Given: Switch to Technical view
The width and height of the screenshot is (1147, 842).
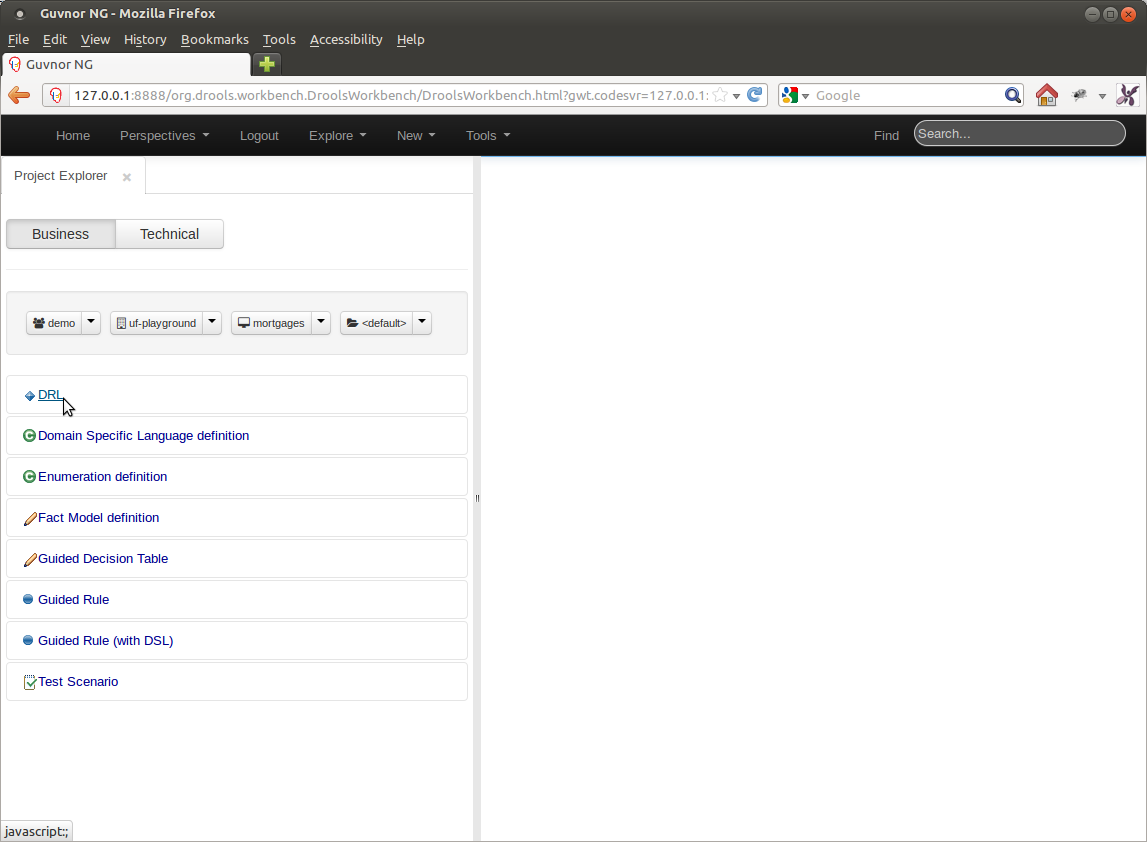Looking at the screenshot, I should (x=169, y=234).
